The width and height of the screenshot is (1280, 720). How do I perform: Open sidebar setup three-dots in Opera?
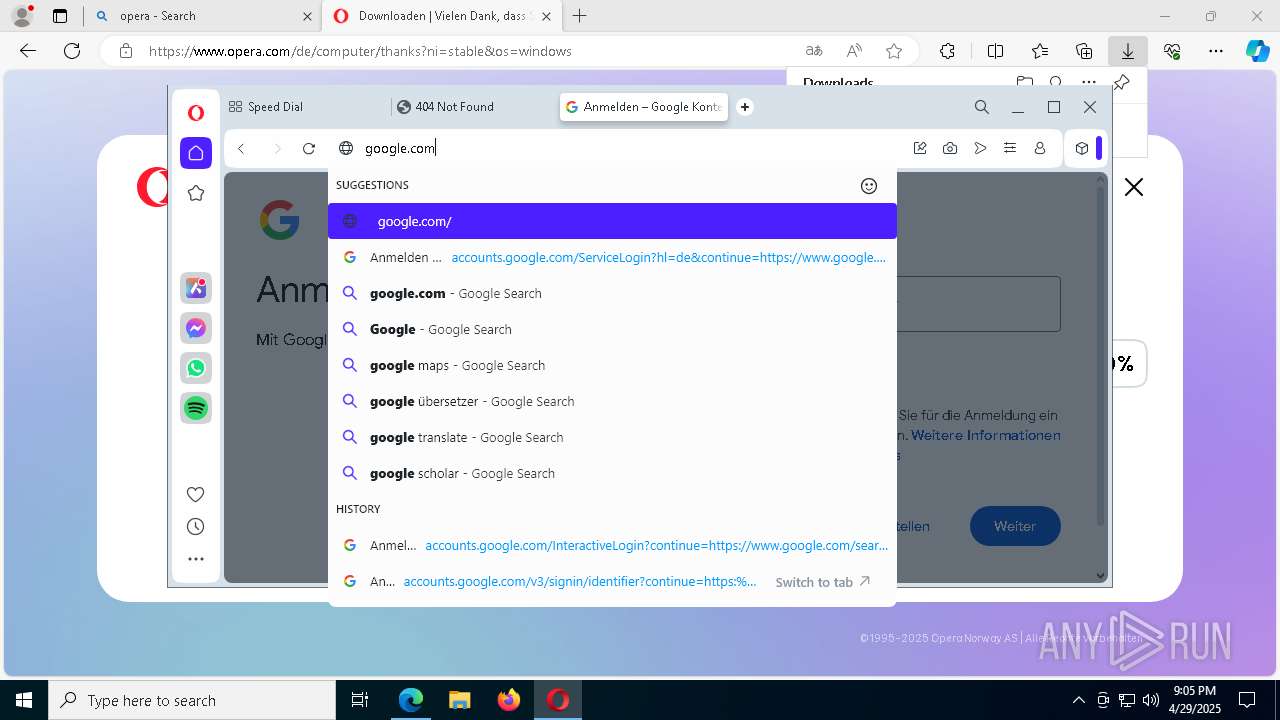click(x=196, y=560)
